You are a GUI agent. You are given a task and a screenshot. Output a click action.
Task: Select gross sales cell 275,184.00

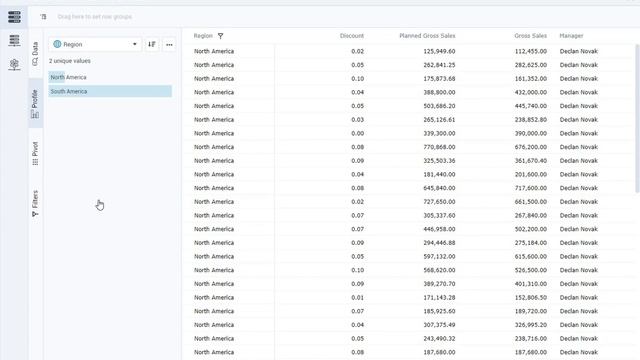click(x=531, y=243)
